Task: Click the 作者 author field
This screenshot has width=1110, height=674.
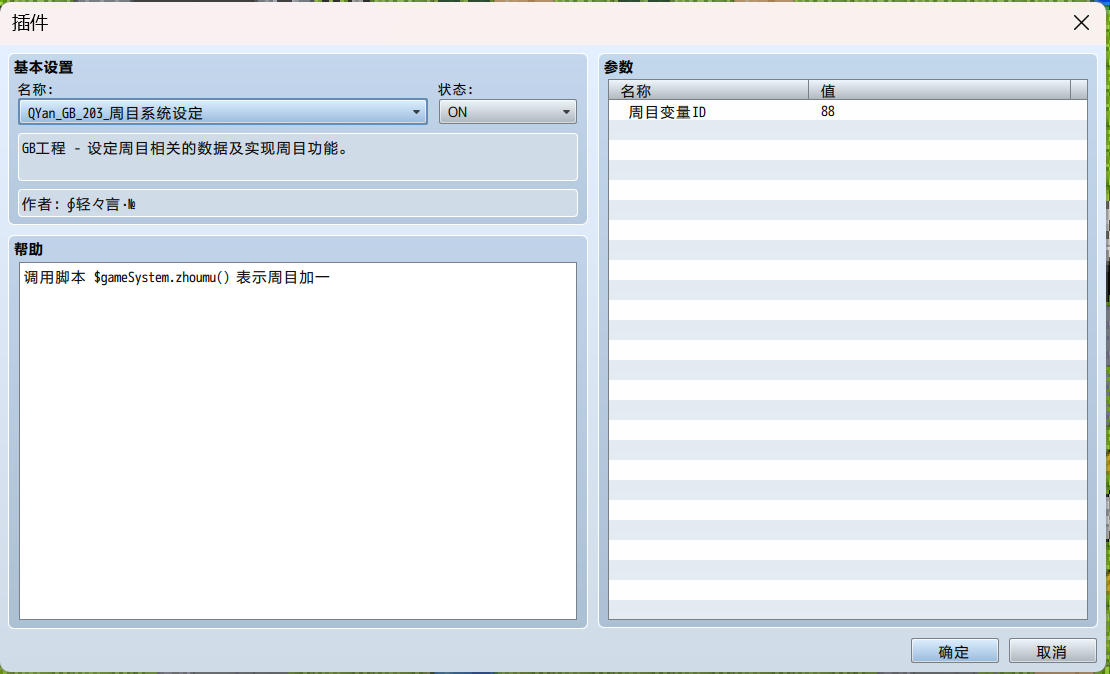Action: click(x=297, y=203)
